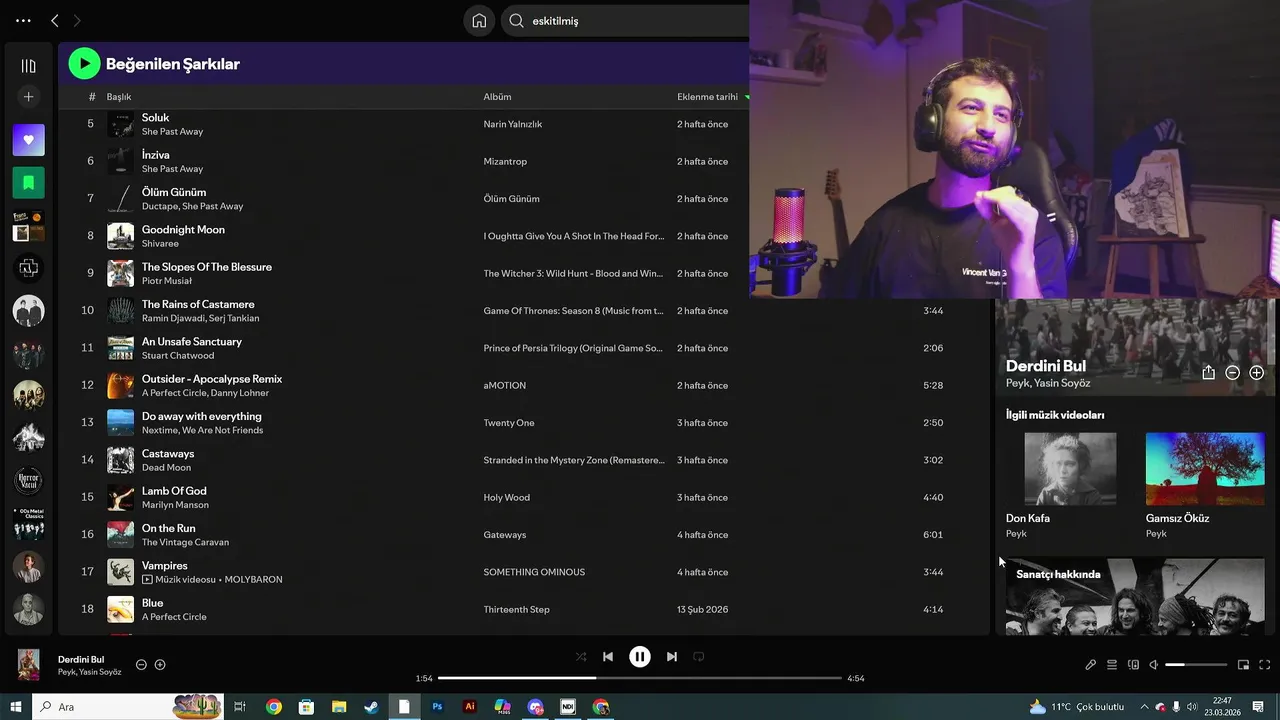Click the search magnifier icon
The width and height of the screenshot is (1280, 720).
click(516, 21)
